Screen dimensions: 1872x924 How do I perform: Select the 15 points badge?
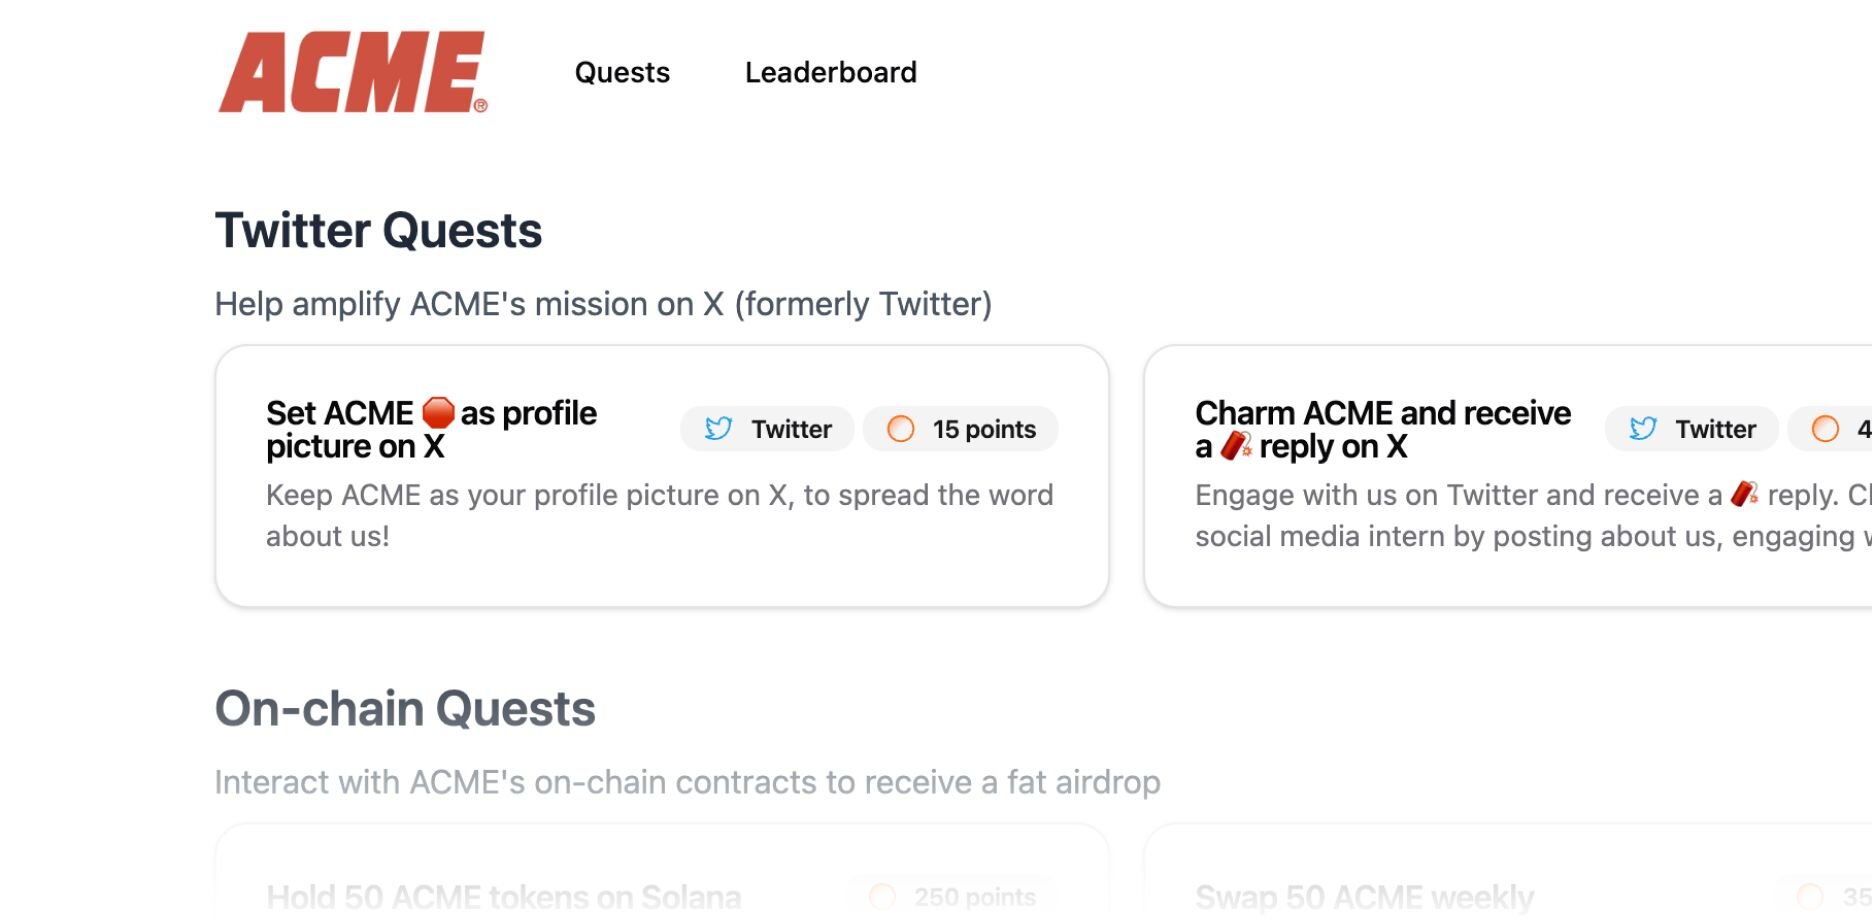[x=960, y=429]
